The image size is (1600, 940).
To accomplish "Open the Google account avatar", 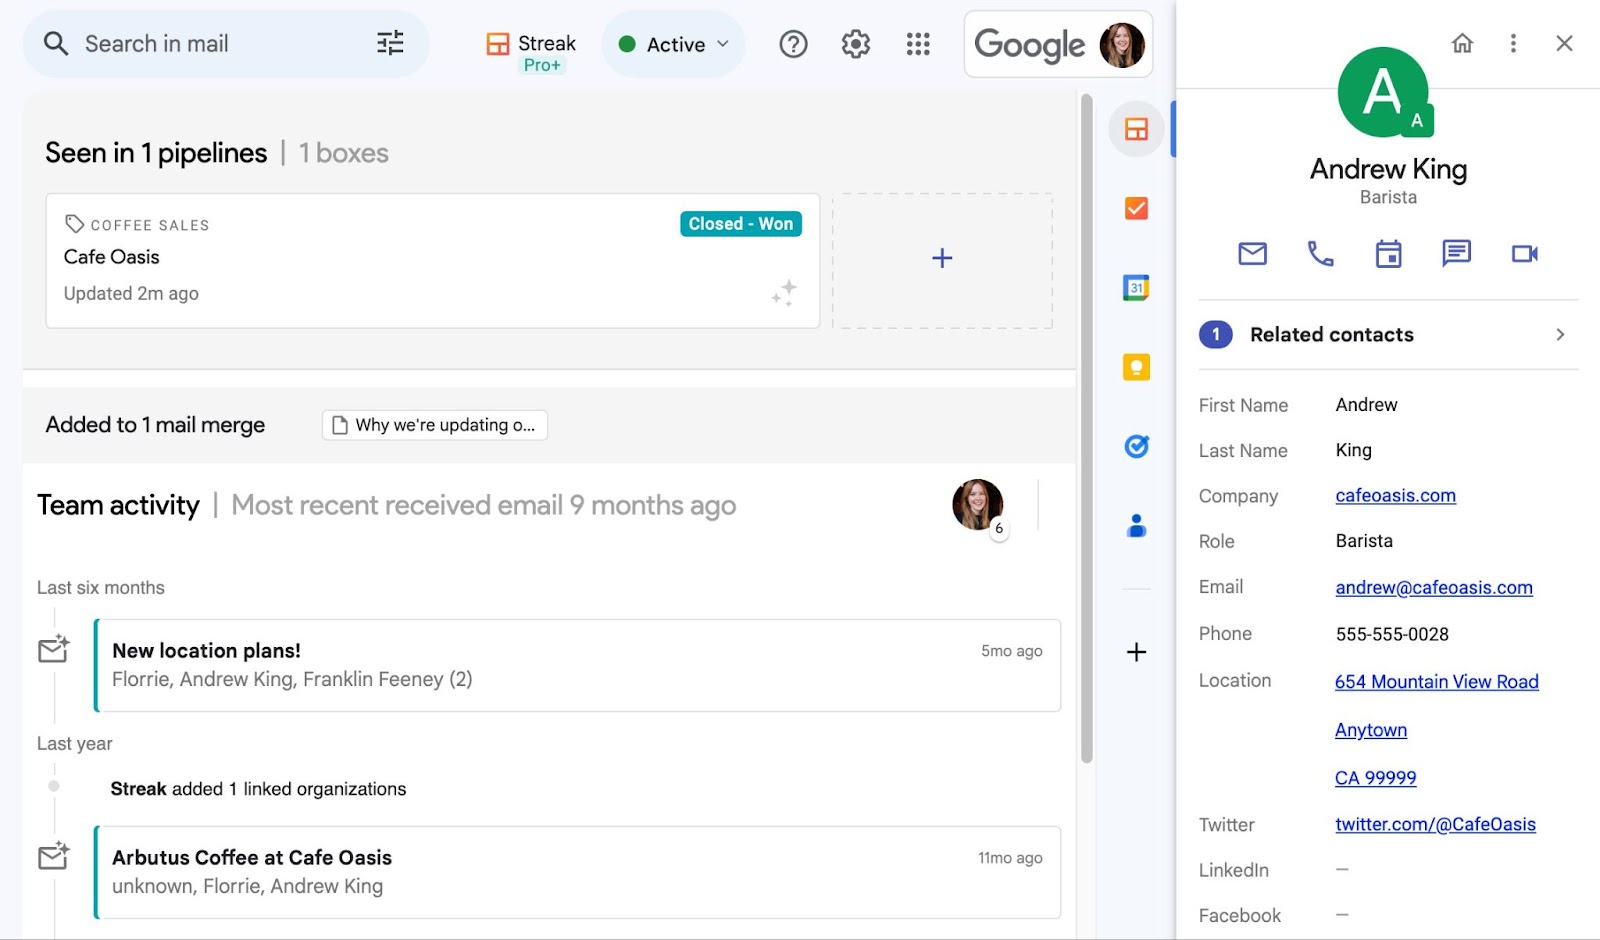I will click(x=1122, y=45).
